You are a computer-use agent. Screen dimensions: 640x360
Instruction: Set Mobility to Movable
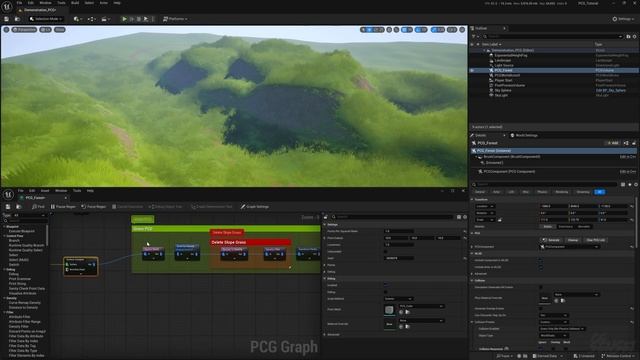click(584, 227)
